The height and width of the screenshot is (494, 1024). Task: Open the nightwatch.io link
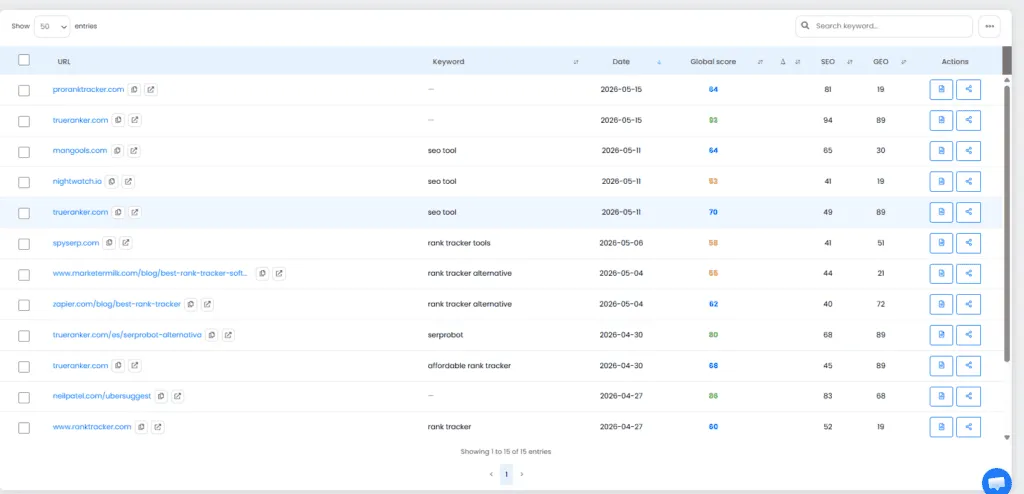coord(77,182)
